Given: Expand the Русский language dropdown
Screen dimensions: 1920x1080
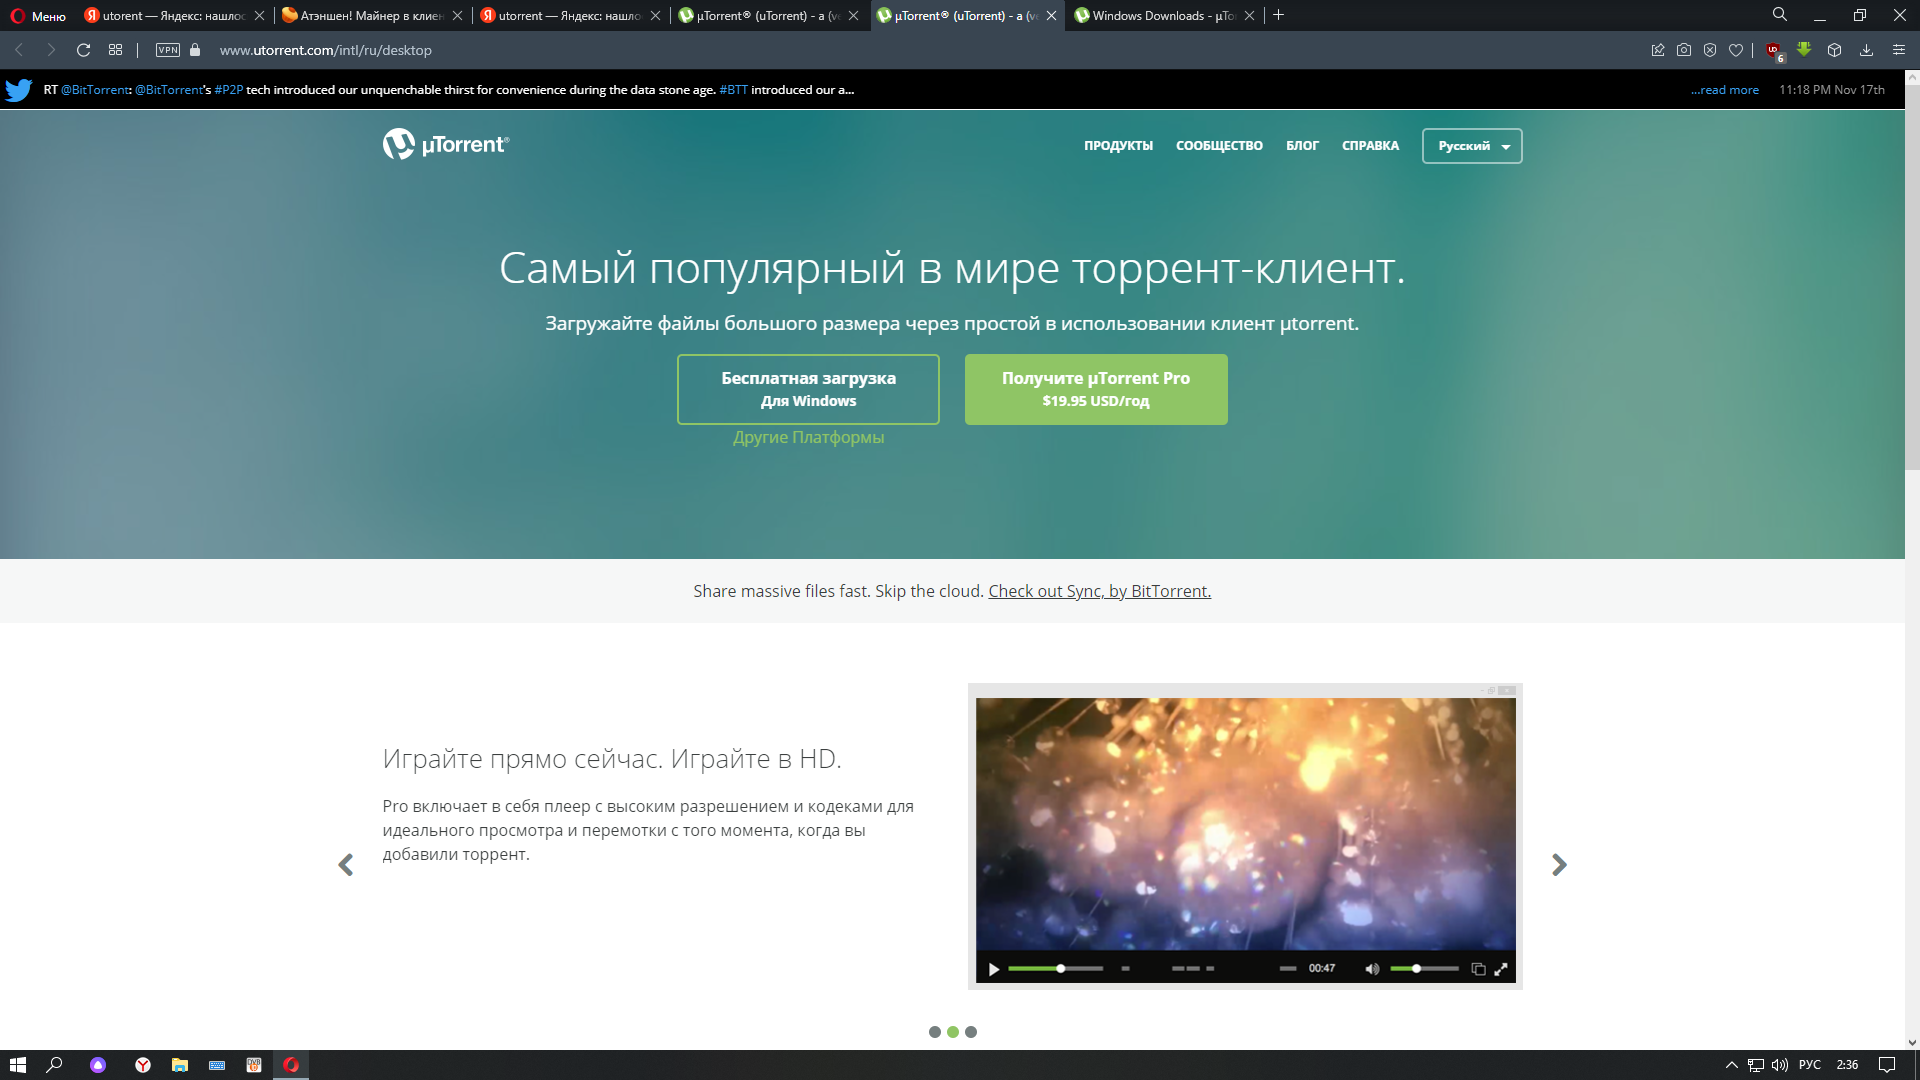Looking at the screenshot, I should pyautogui.click(x=1472, y=146).
